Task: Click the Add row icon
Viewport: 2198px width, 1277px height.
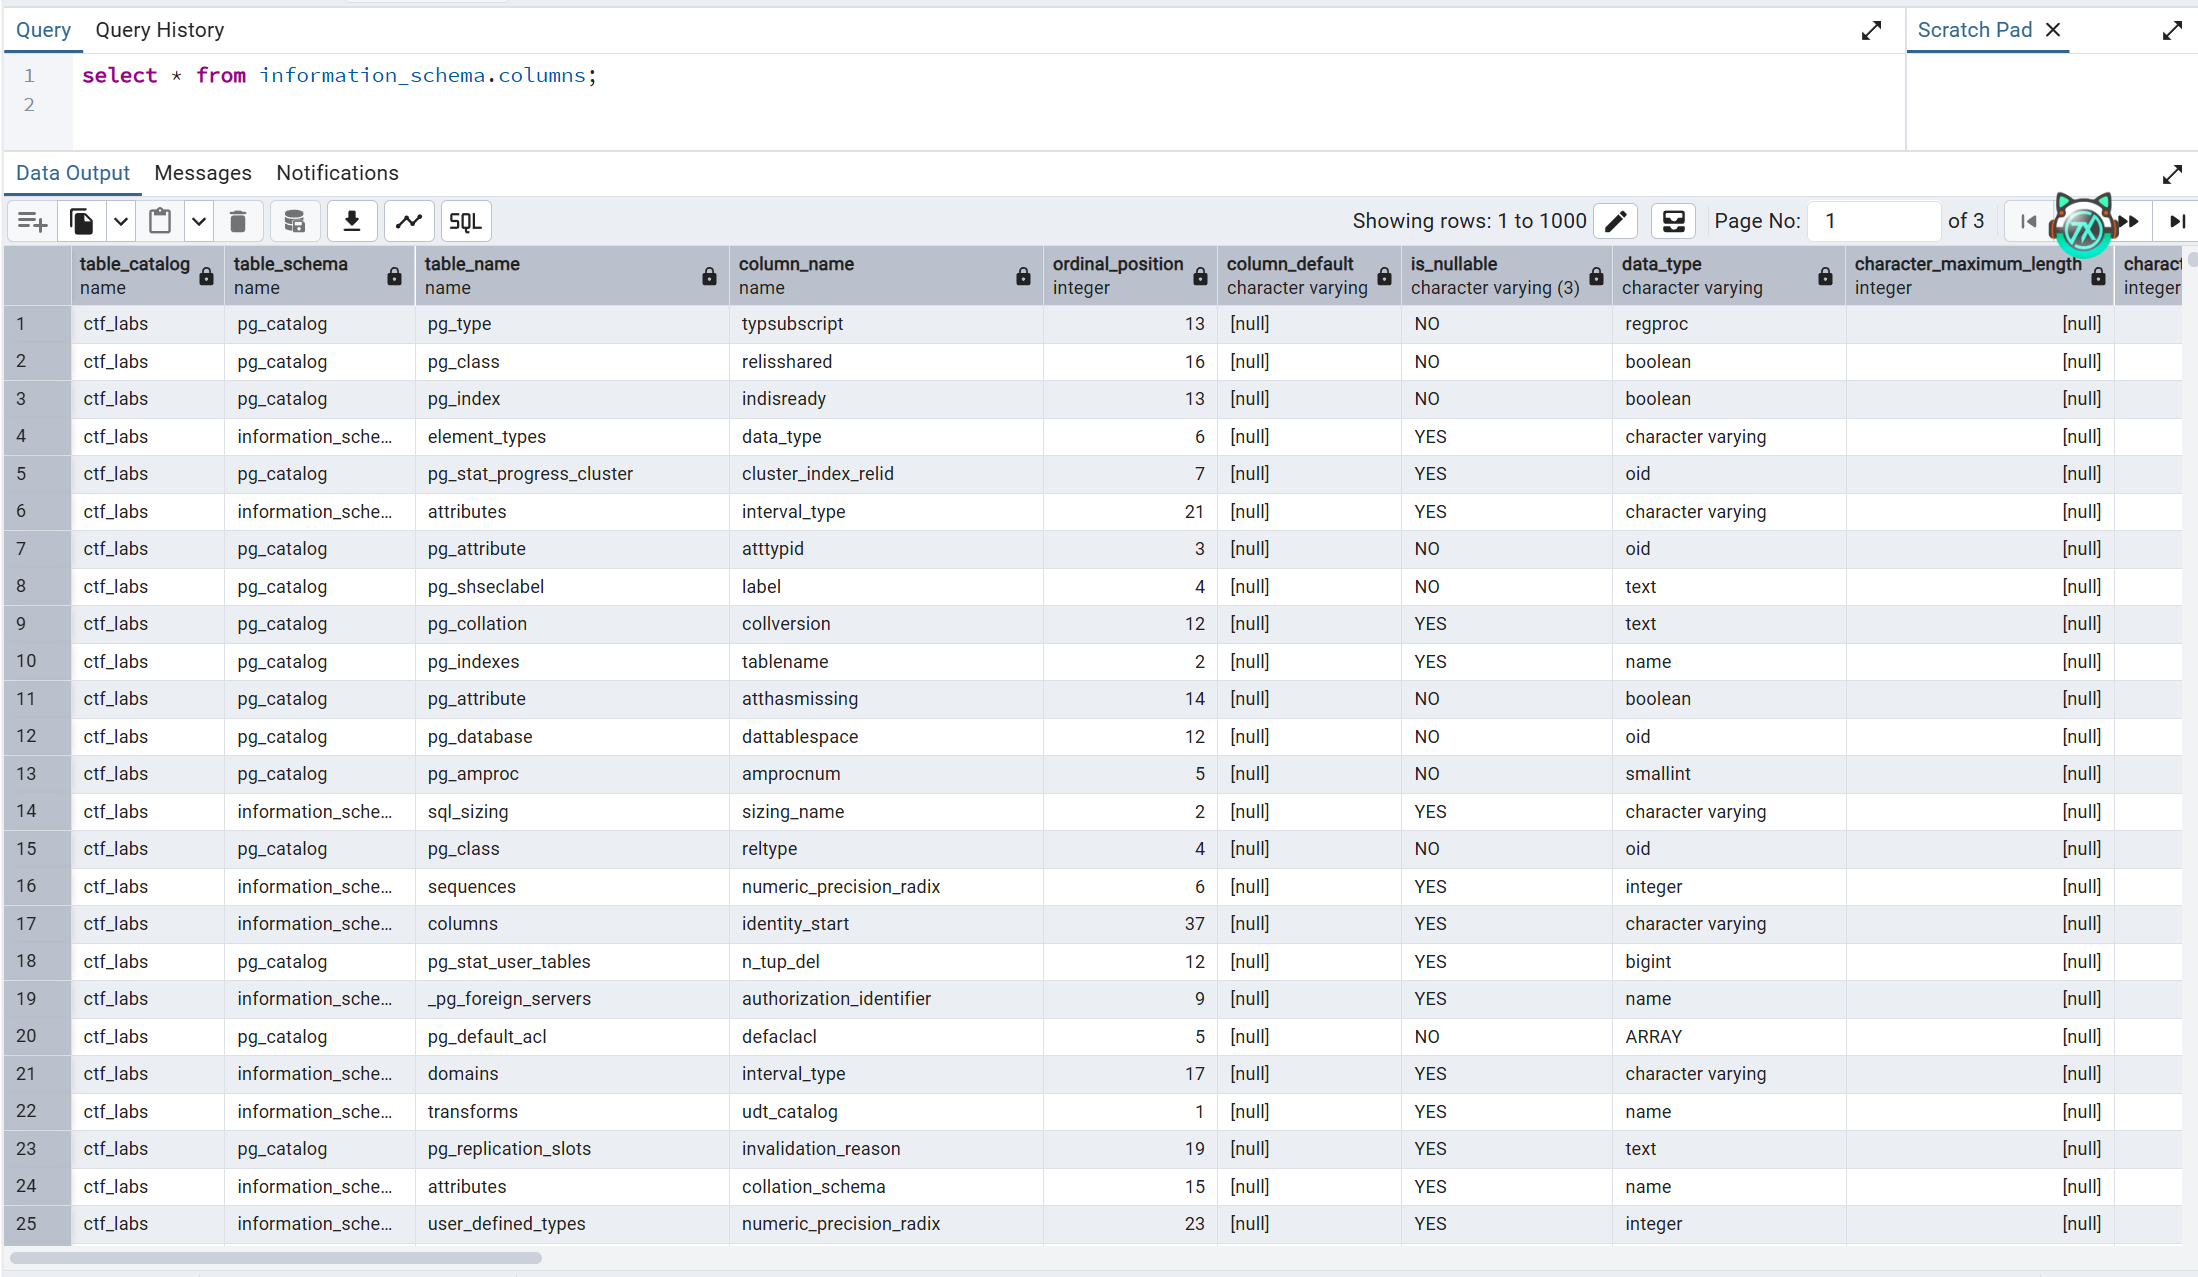Action: 33,221
